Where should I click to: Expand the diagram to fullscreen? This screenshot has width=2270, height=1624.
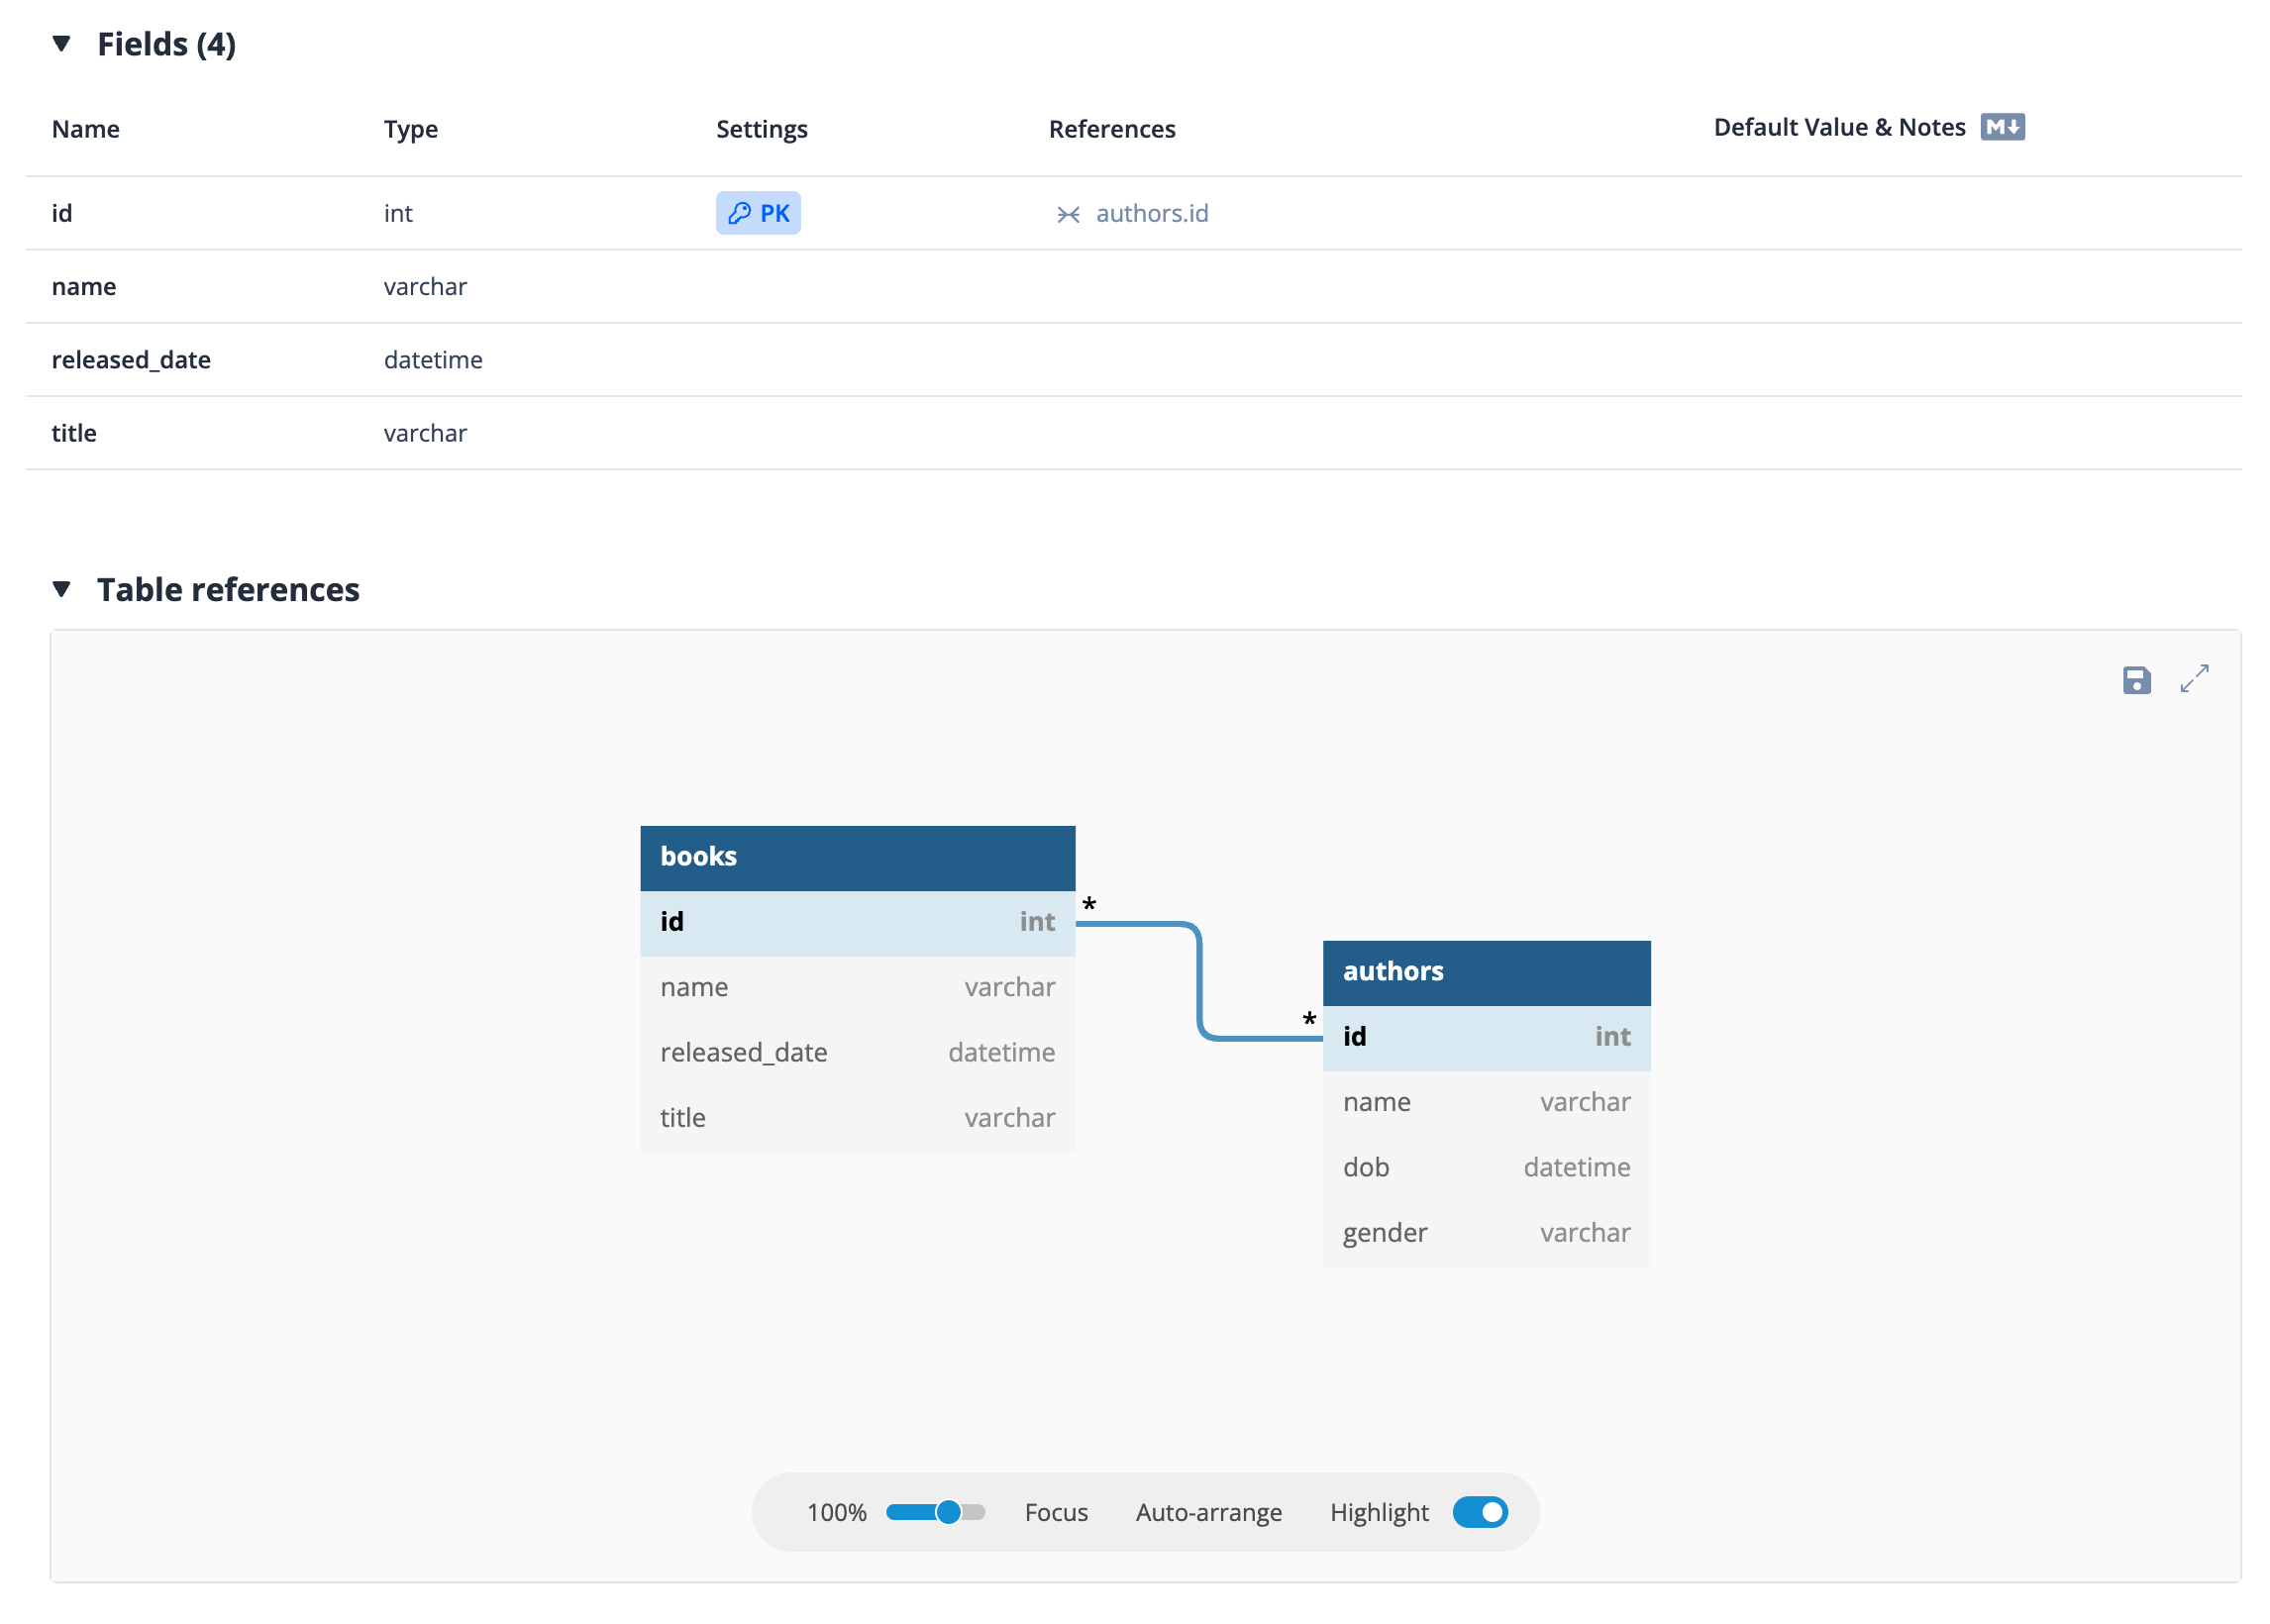pos(2194,679)
